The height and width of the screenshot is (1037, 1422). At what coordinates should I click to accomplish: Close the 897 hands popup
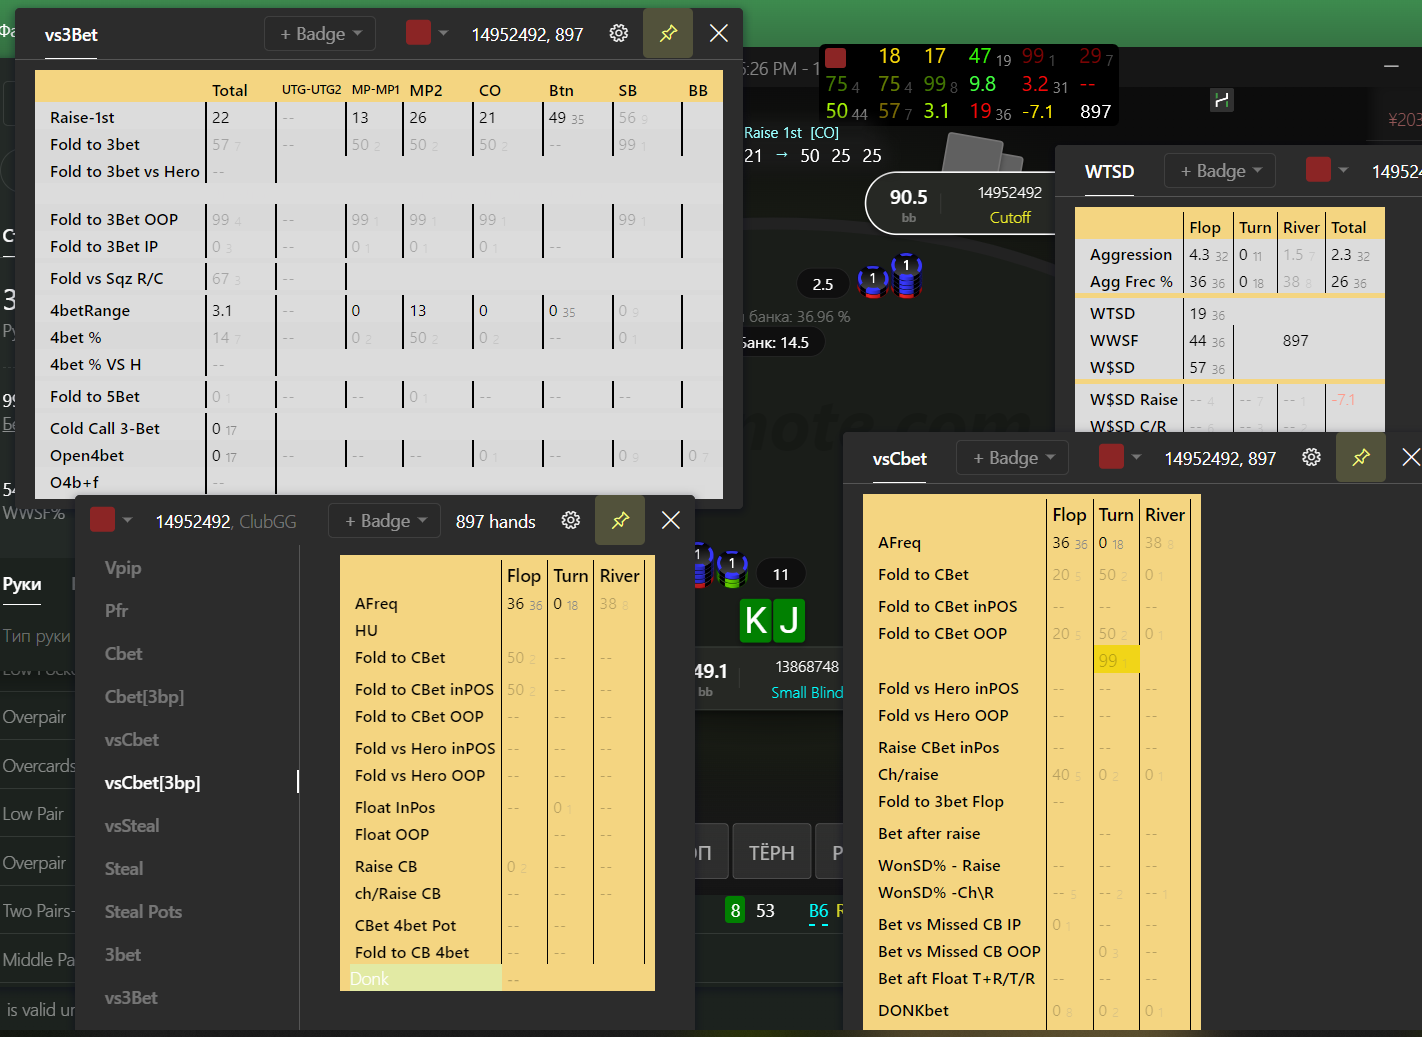point(671,520)
